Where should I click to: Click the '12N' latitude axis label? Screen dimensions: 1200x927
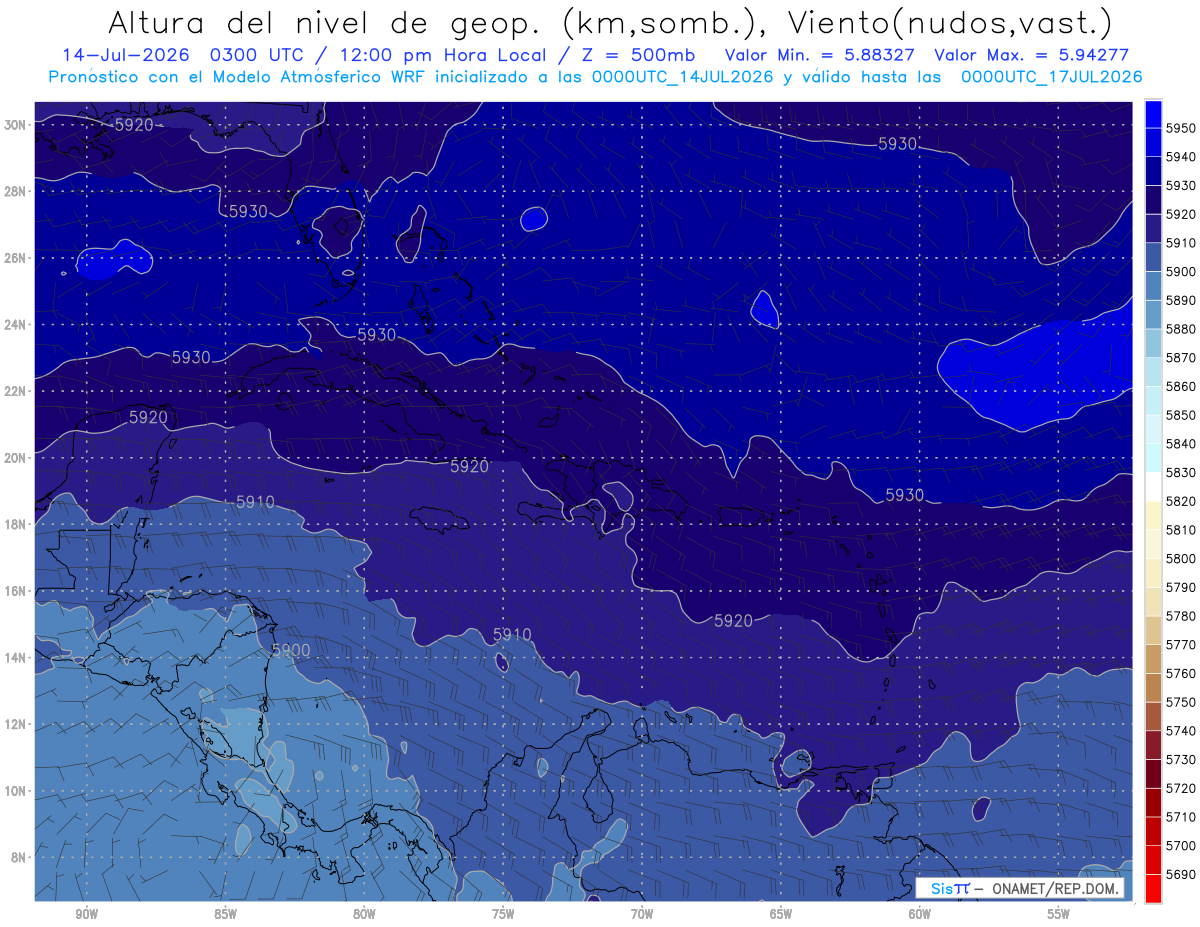point(15,724)
